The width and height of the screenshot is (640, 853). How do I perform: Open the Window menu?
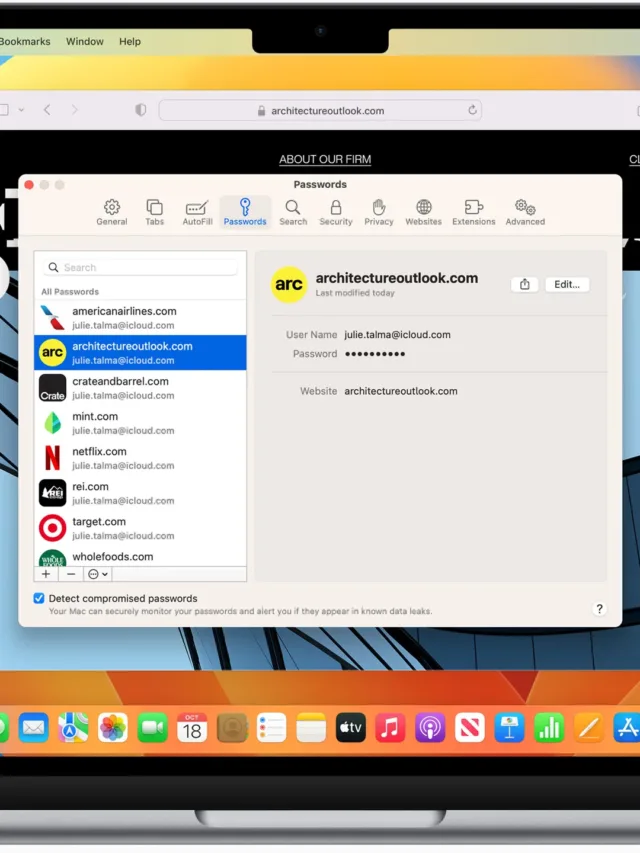[84, 41]
